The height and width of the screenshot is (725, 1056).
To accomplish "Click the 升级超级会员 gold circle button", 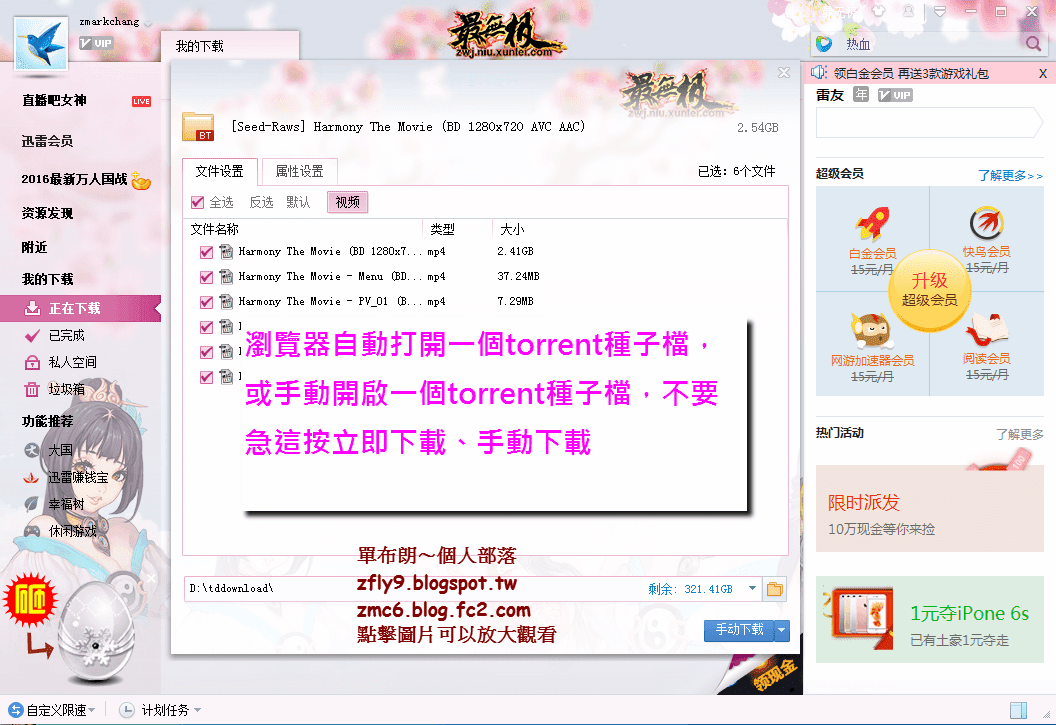I will (x=929, y=290).
